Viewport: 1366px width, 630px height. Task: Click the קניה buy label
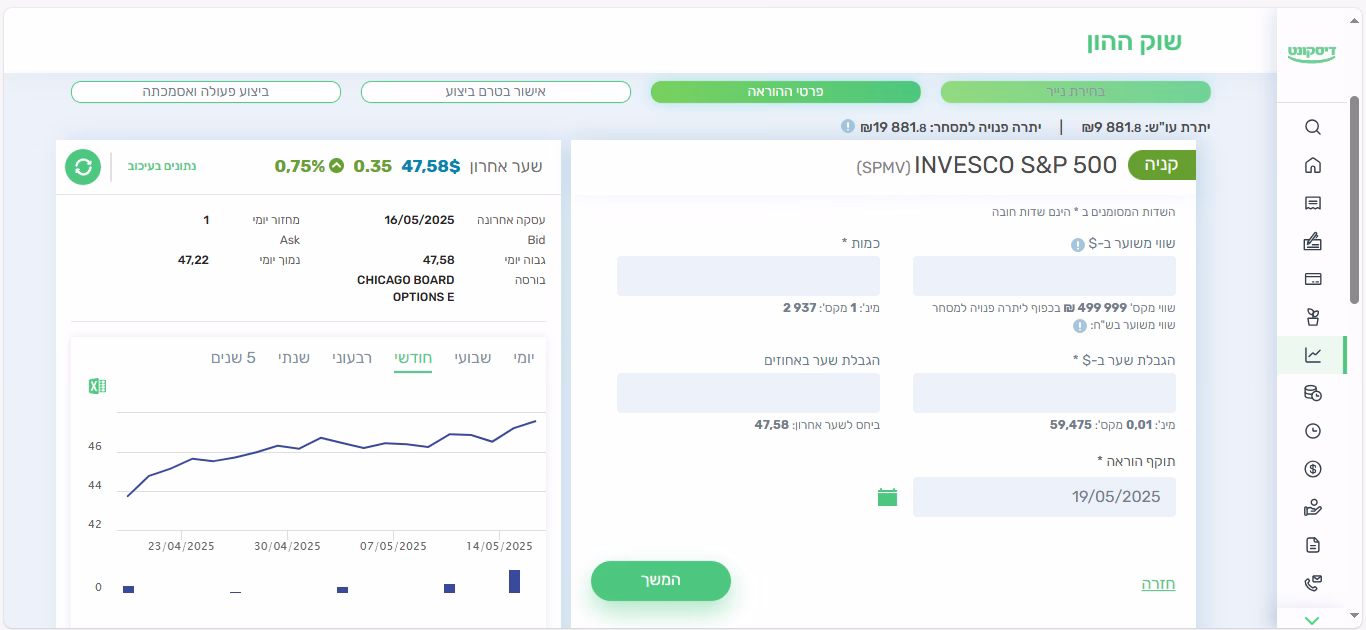[x=1162, y=166]
